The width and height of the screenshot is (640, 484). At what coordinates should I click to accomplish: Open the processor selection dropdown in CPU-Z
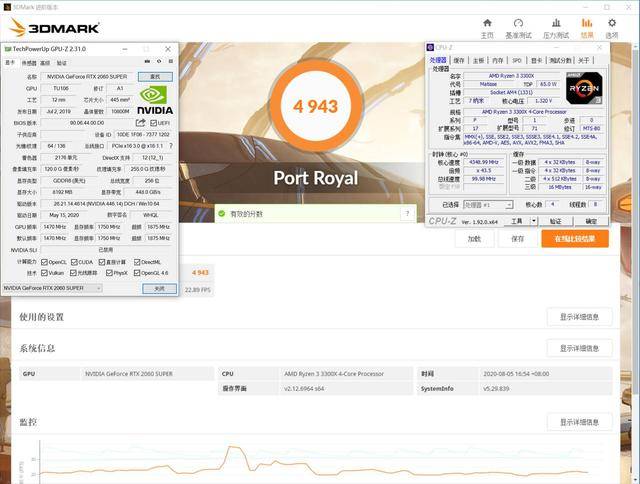[488, 204]
